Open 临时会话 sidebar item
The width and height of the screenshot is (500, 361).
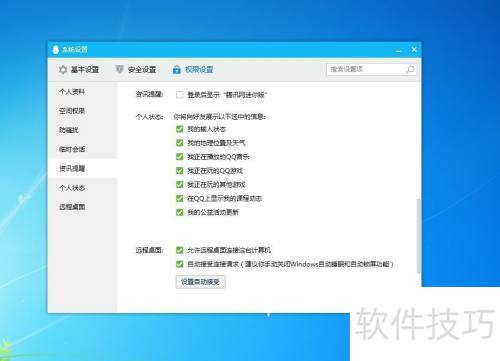coord(72,149)
